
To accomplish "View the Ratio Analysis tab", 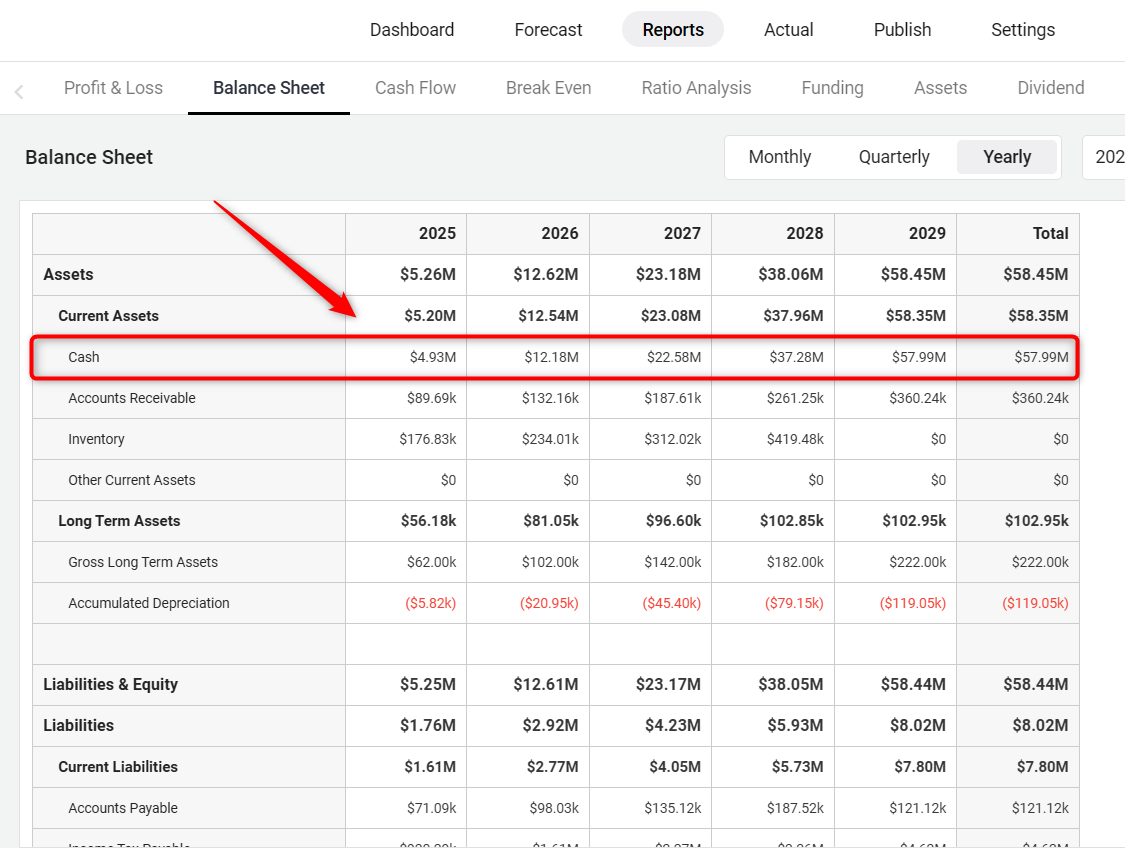I will pyautogui.click(x=696, y=88).
